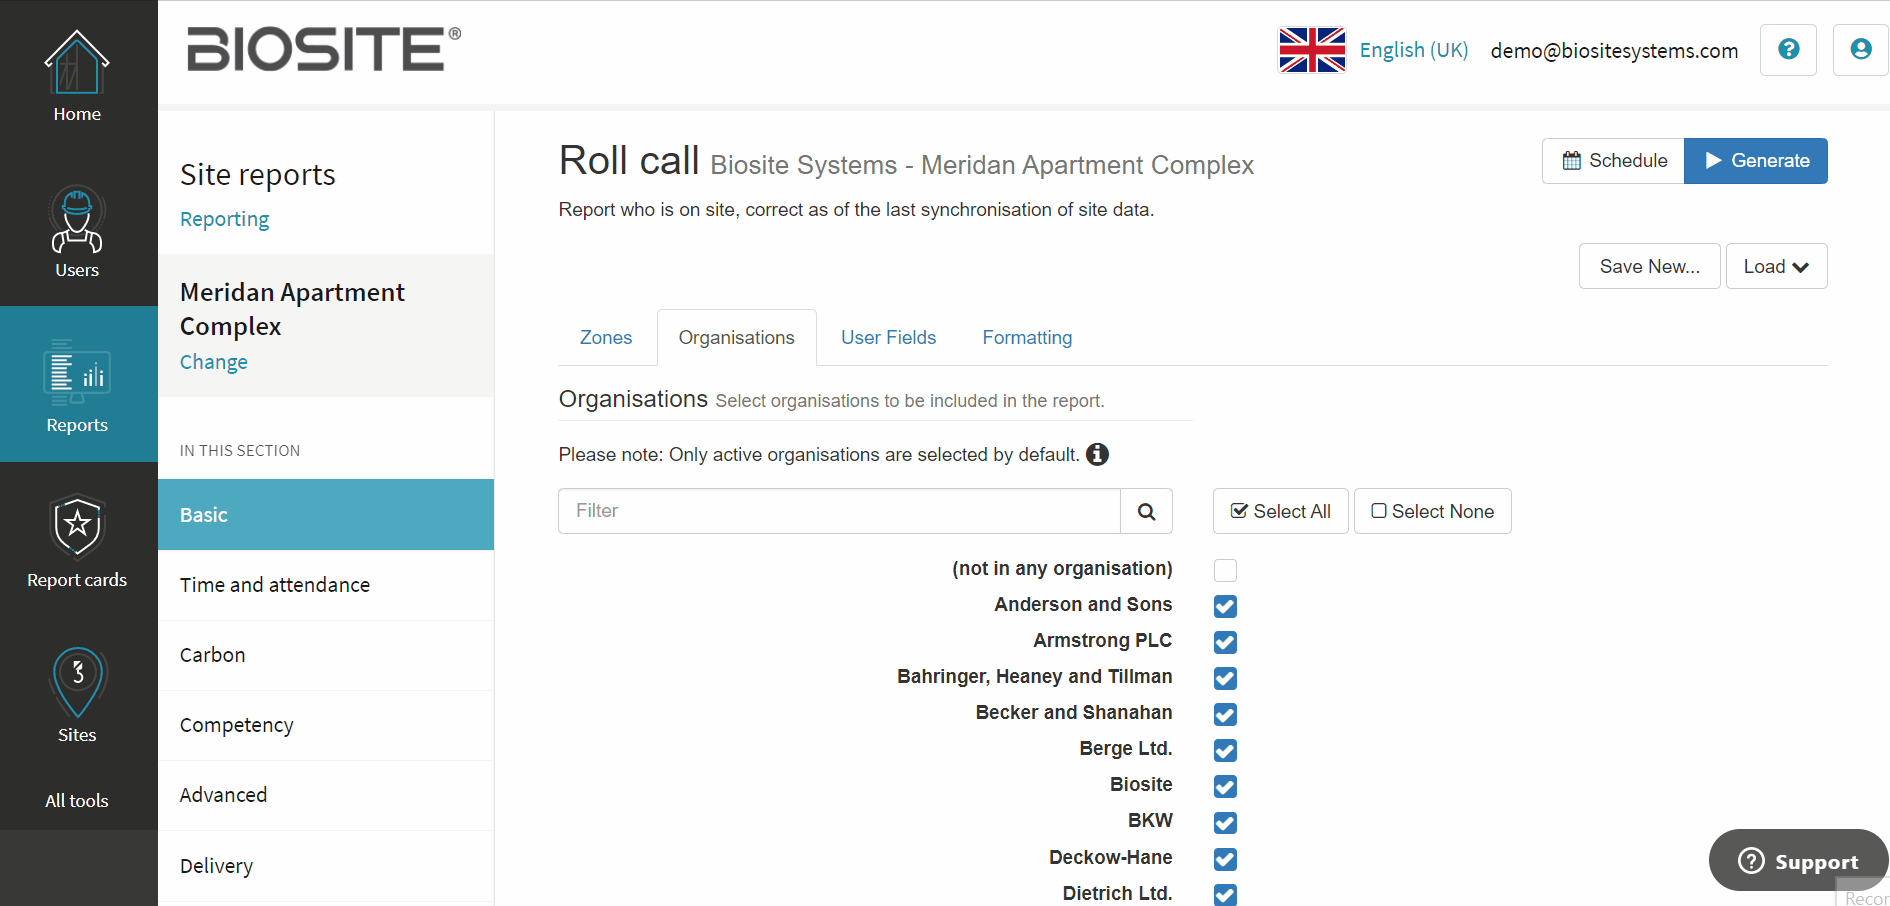Generate the Roll call report

tap(1756, 160)
